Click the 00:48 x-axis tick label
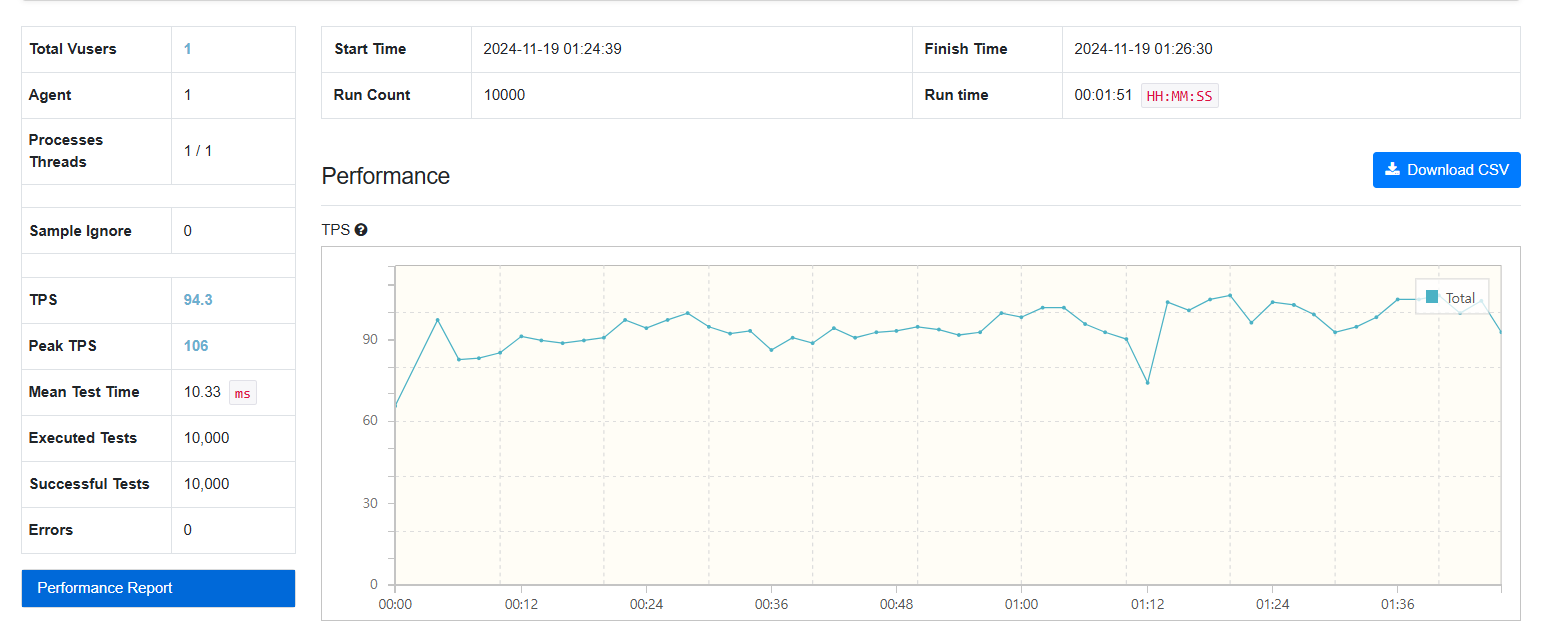The image size is (1565, 640). (896, 604)
